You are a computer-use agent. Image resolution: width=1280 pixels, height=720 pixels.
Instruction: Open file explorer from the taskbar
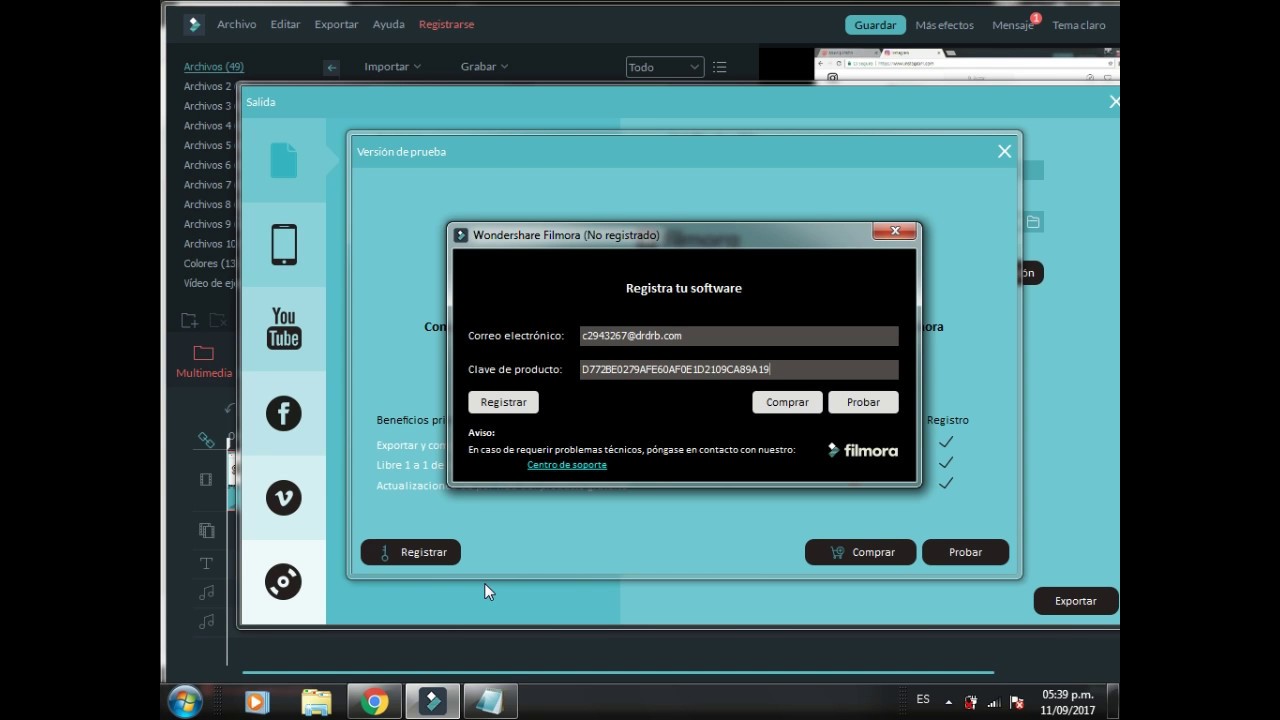pos(316,703)
